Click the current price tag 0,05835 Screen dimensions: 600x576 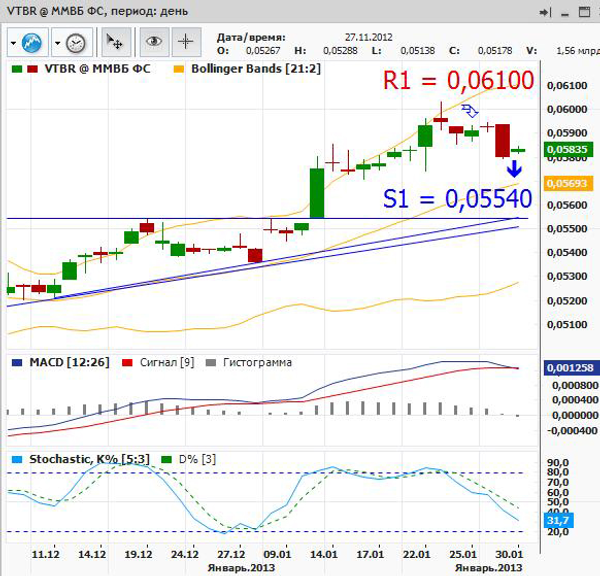568,149
